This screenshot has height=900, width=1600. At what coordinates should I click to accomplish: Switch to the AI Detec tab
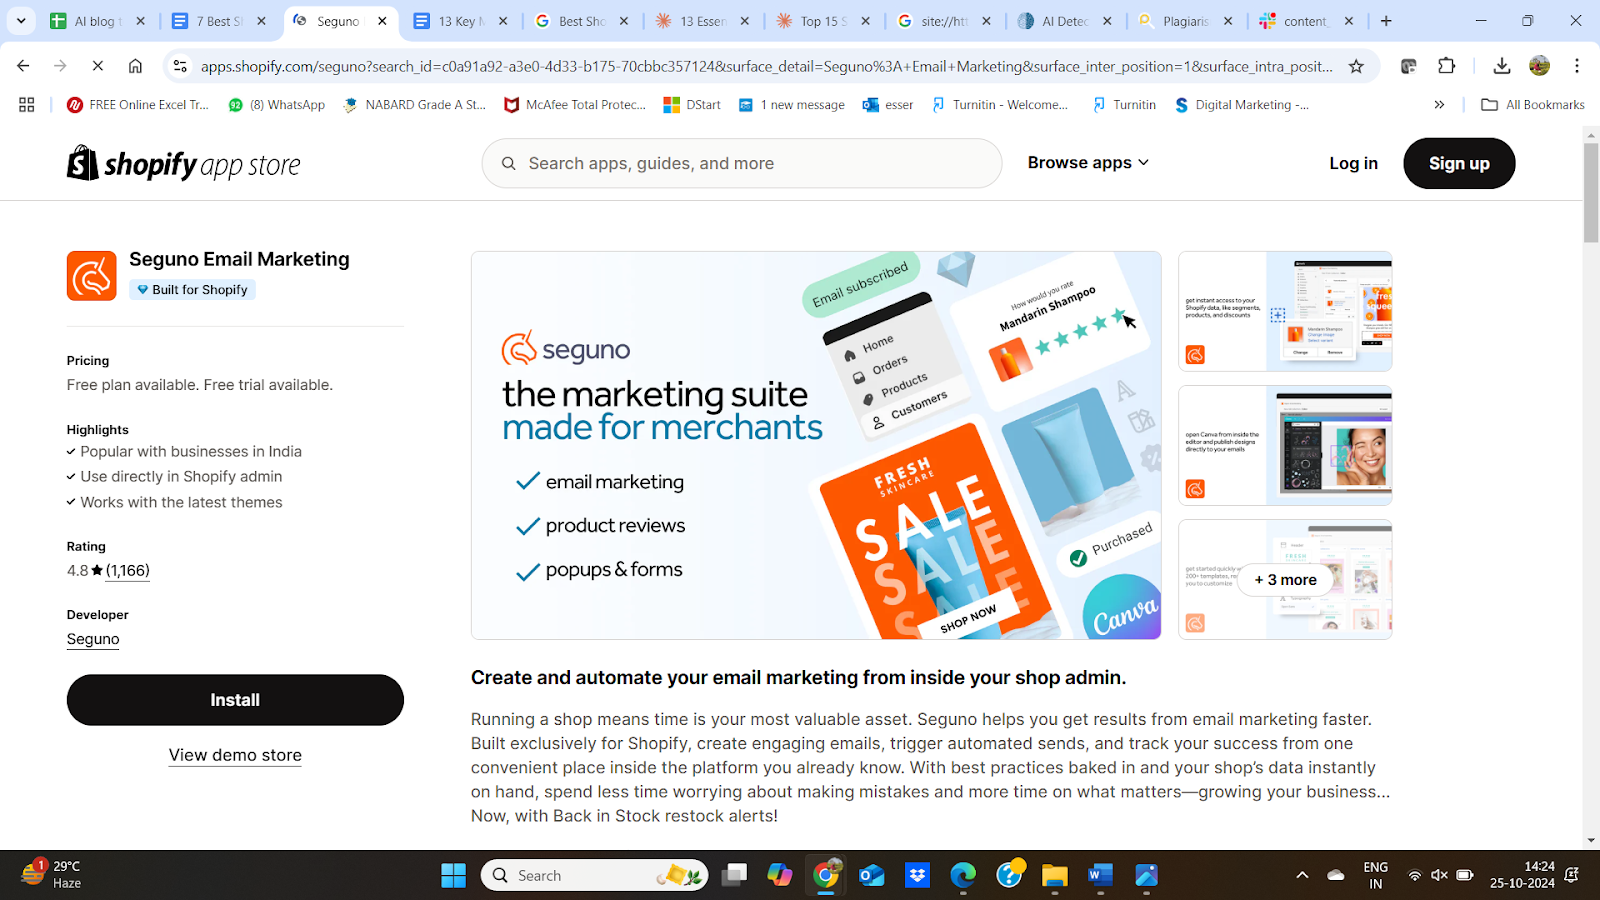coord(1065,21)
